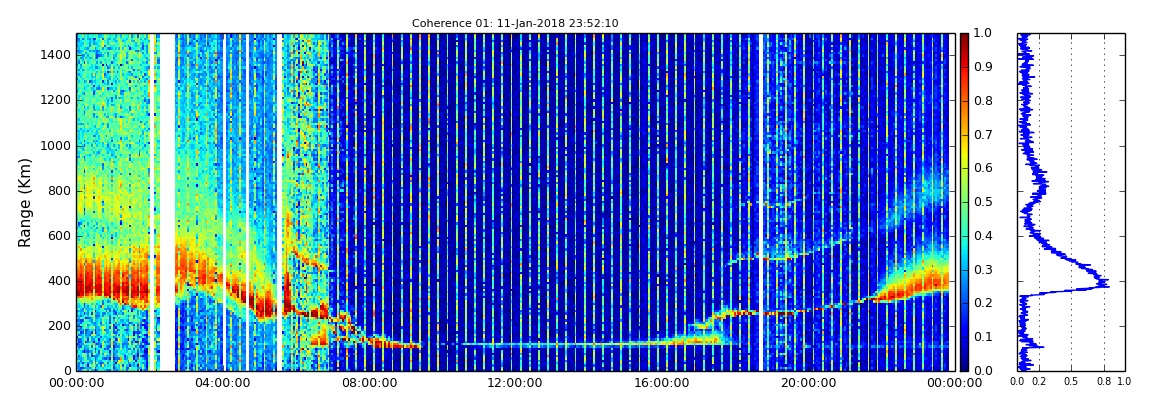Viewport: 1150px width, 407px height.
Task: Click the green middle of the colorbar
Action: tap(964, 202)
